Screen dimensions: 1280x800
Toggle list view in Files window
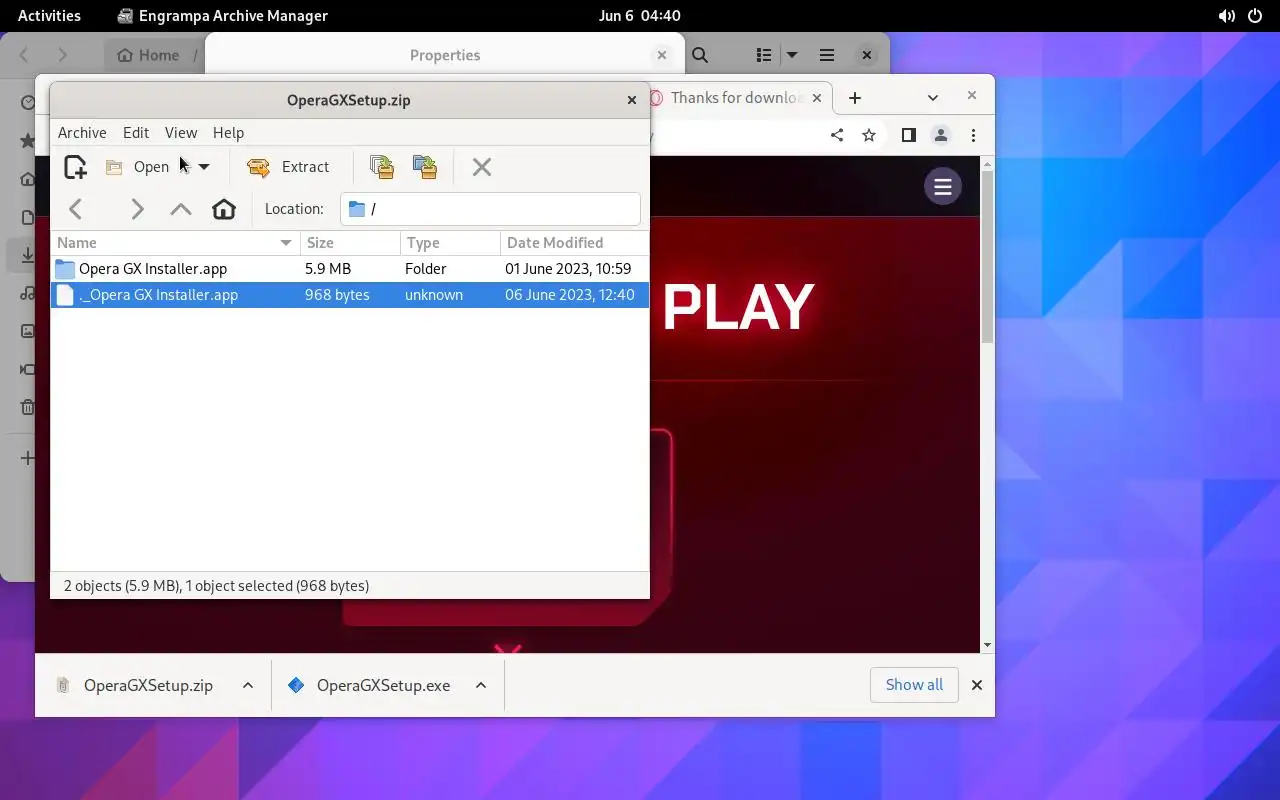(764, 55)
